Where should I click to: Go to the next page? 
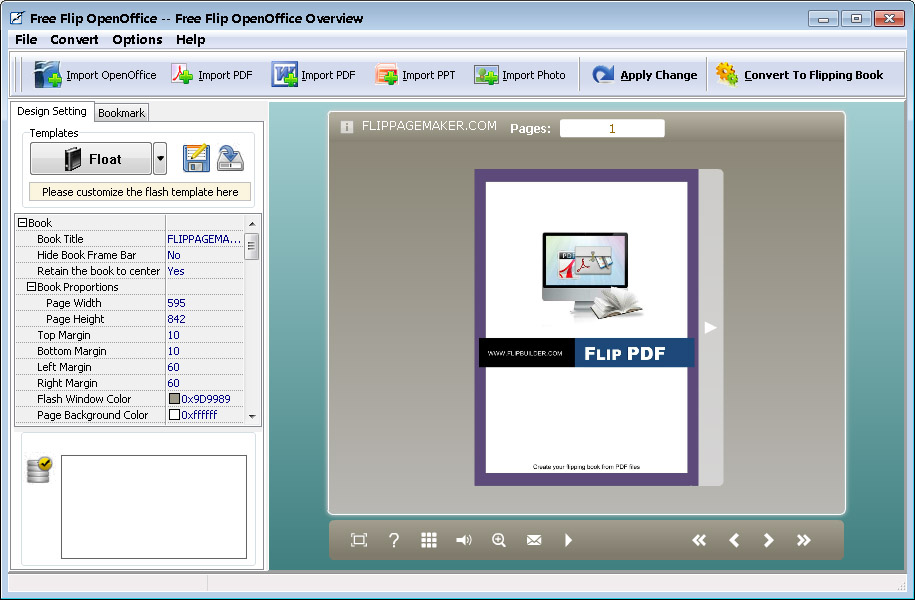(769, 540)
